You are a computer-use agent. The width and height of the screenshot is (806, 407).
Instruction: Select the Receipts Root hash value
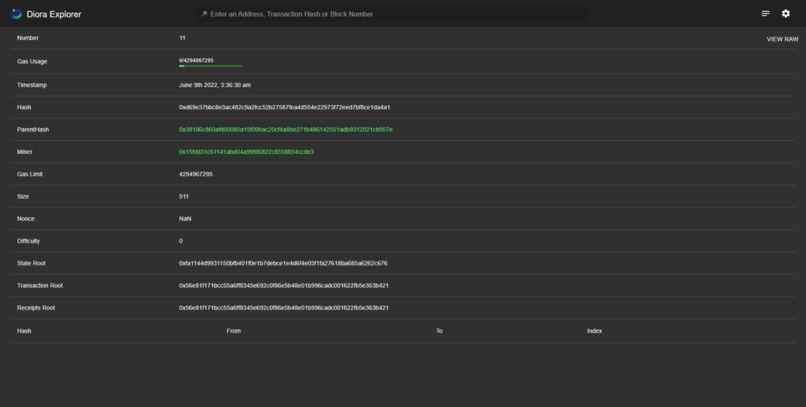click(x=284, y=307)
